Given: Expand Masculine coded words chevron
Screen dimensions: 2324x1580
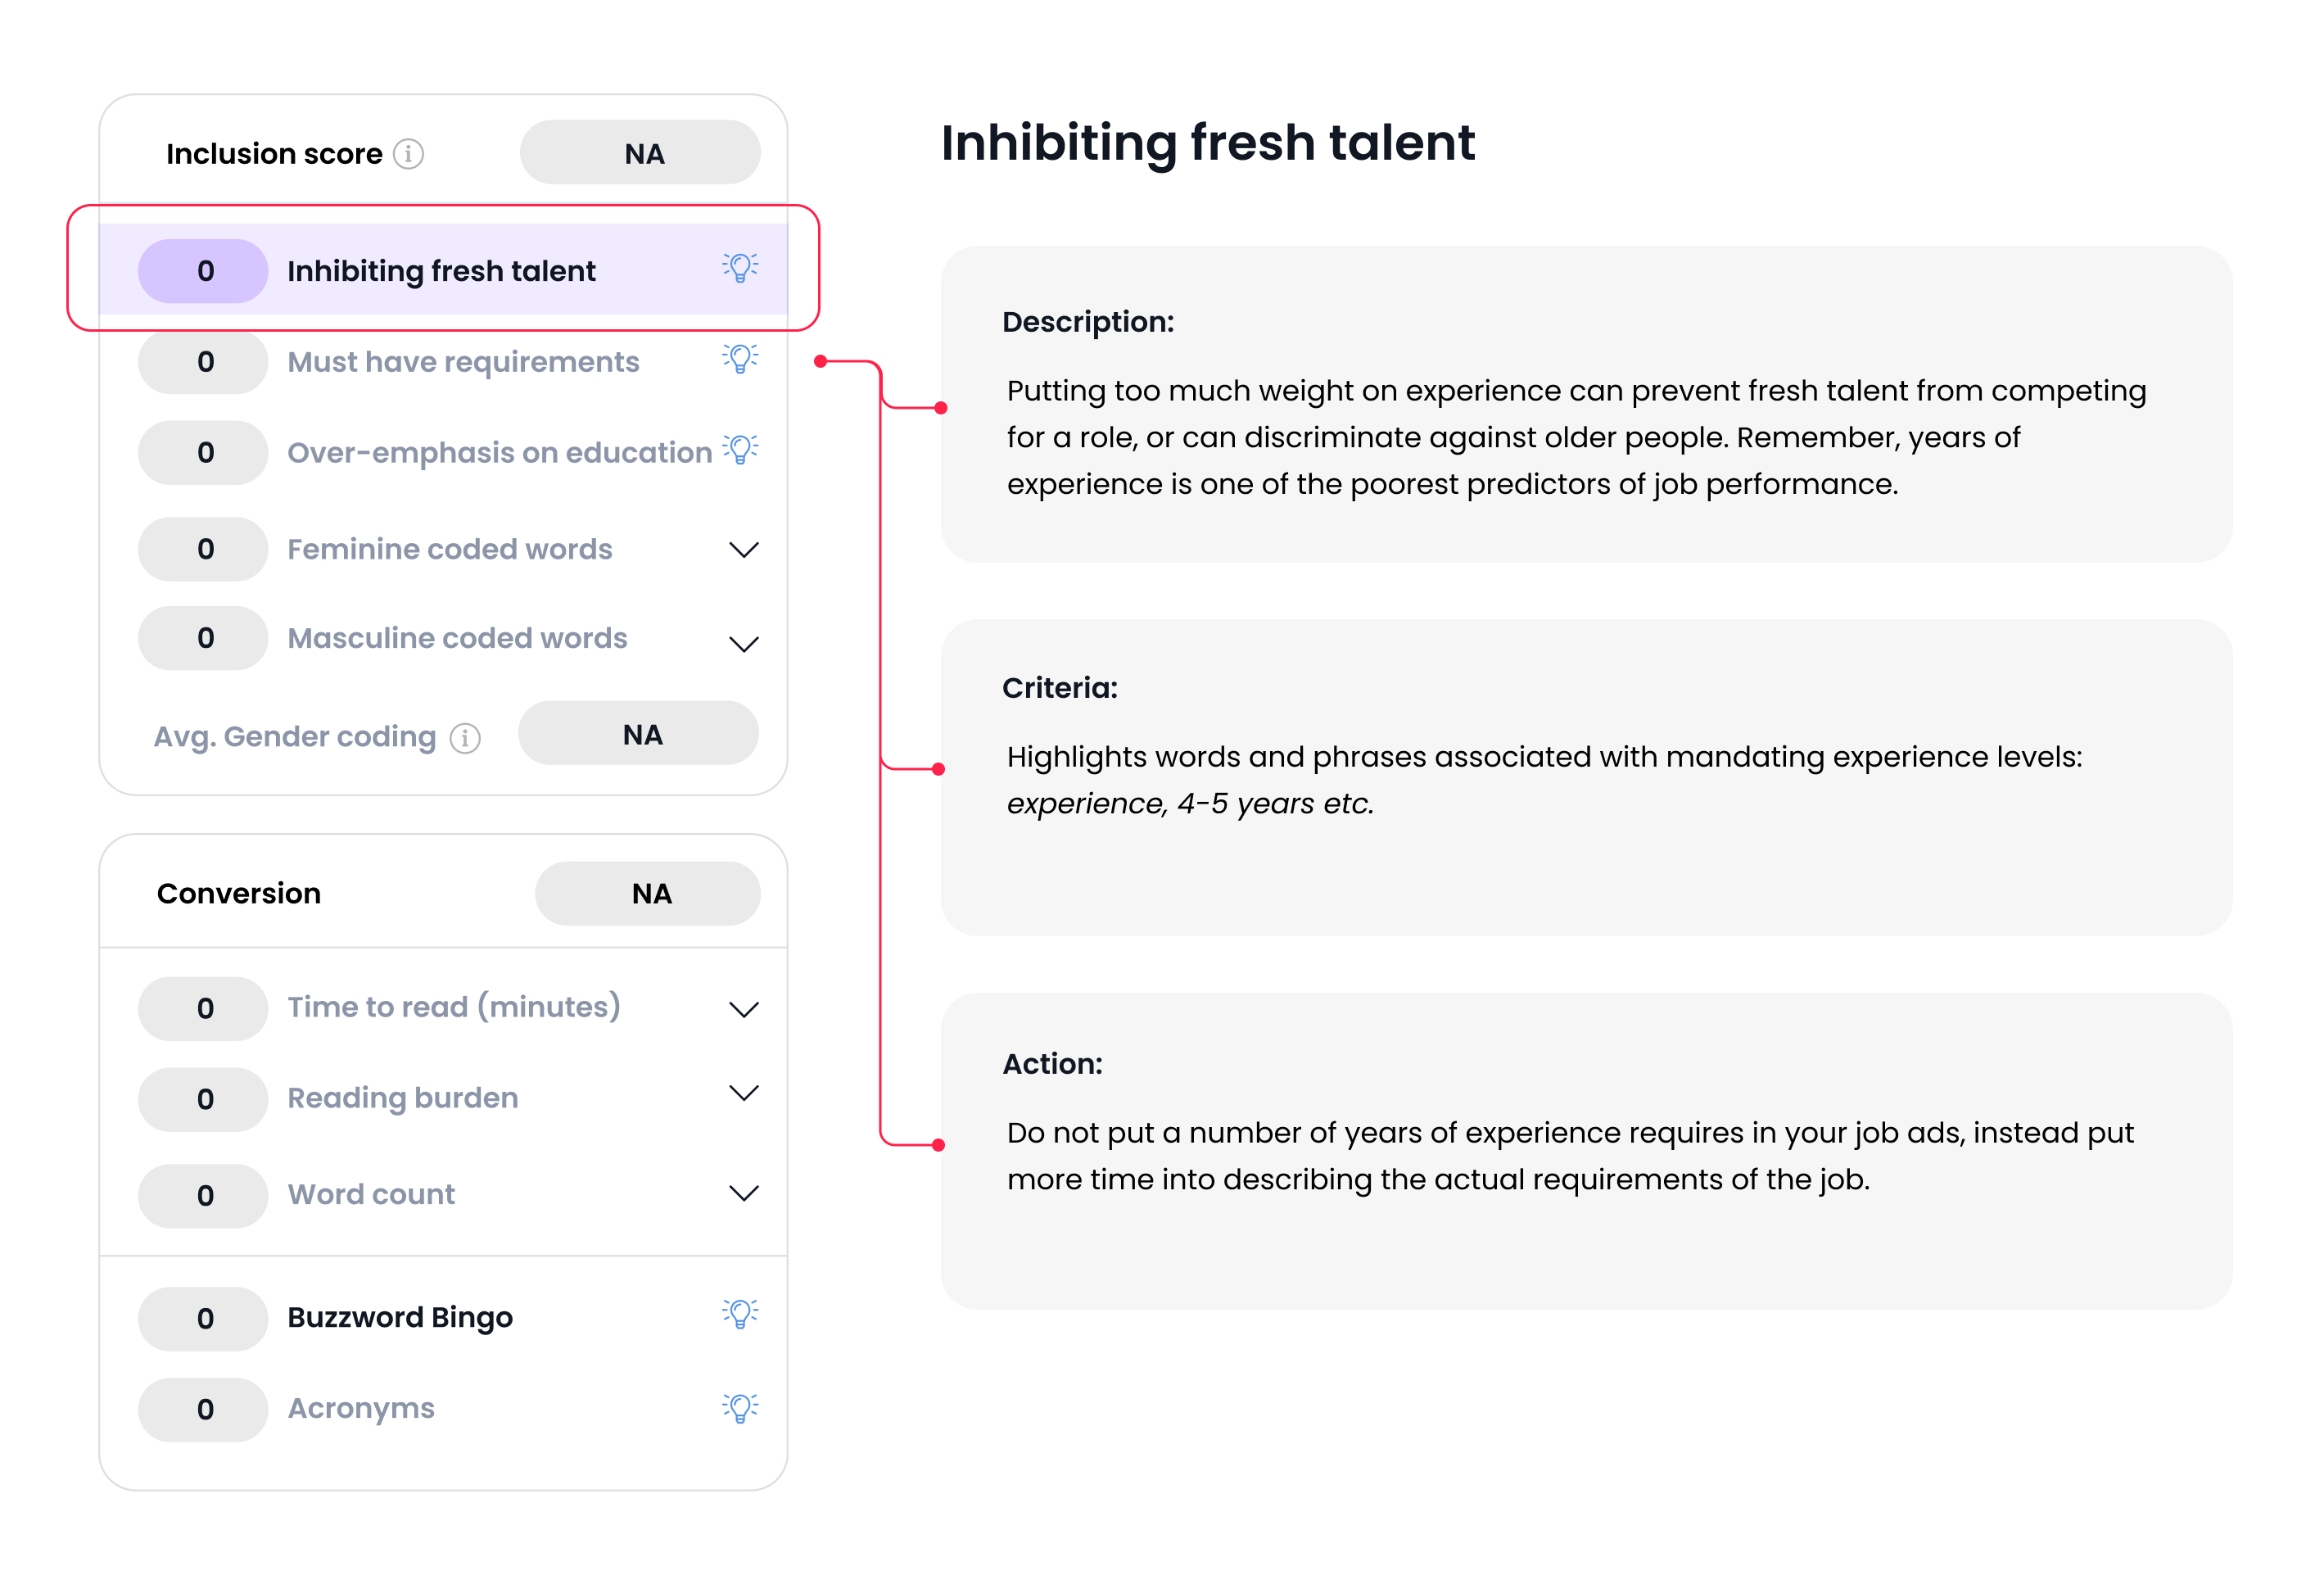Looking at the screenshot, I should (743, 643).
